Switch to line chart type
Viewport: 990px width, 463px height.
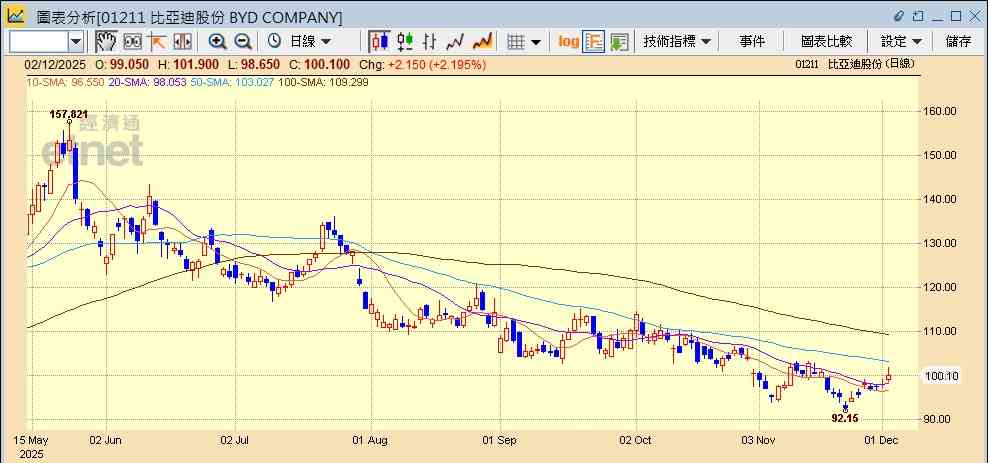tap(456, 41)
